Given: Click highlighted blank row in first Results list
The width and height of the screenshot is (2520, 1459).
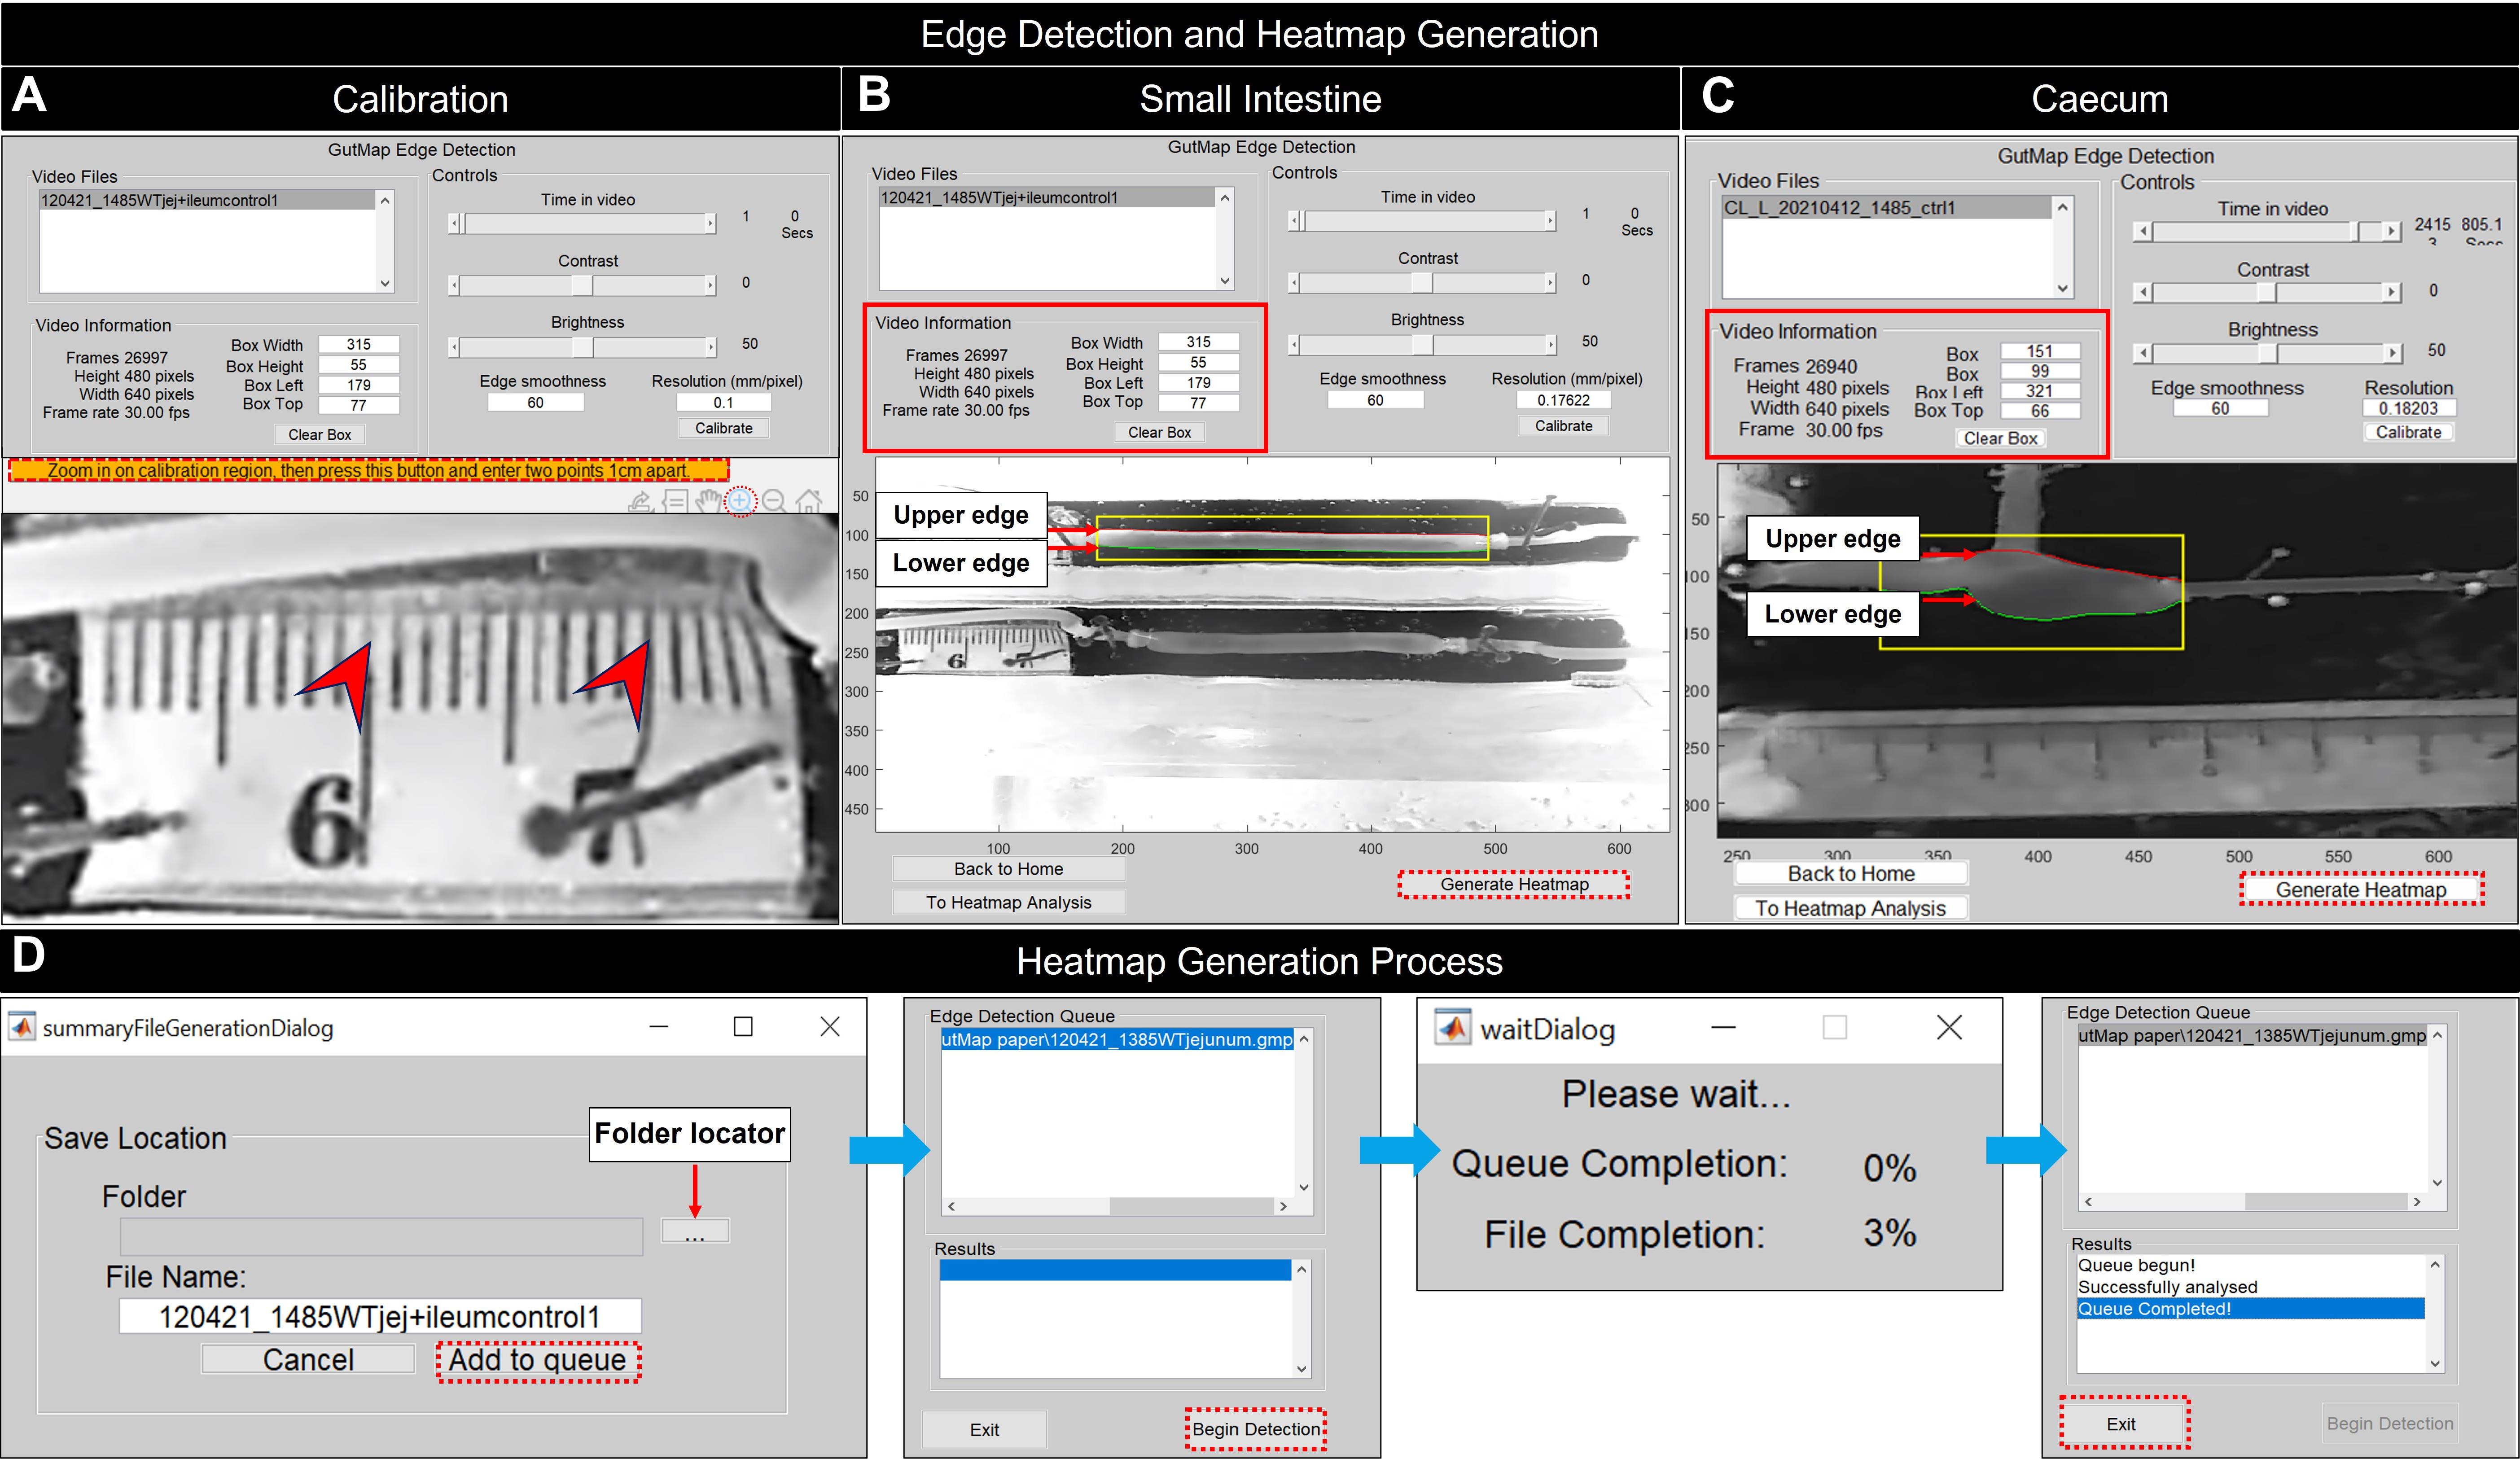Looking at the screenshot, I should pos(1115,1270).
